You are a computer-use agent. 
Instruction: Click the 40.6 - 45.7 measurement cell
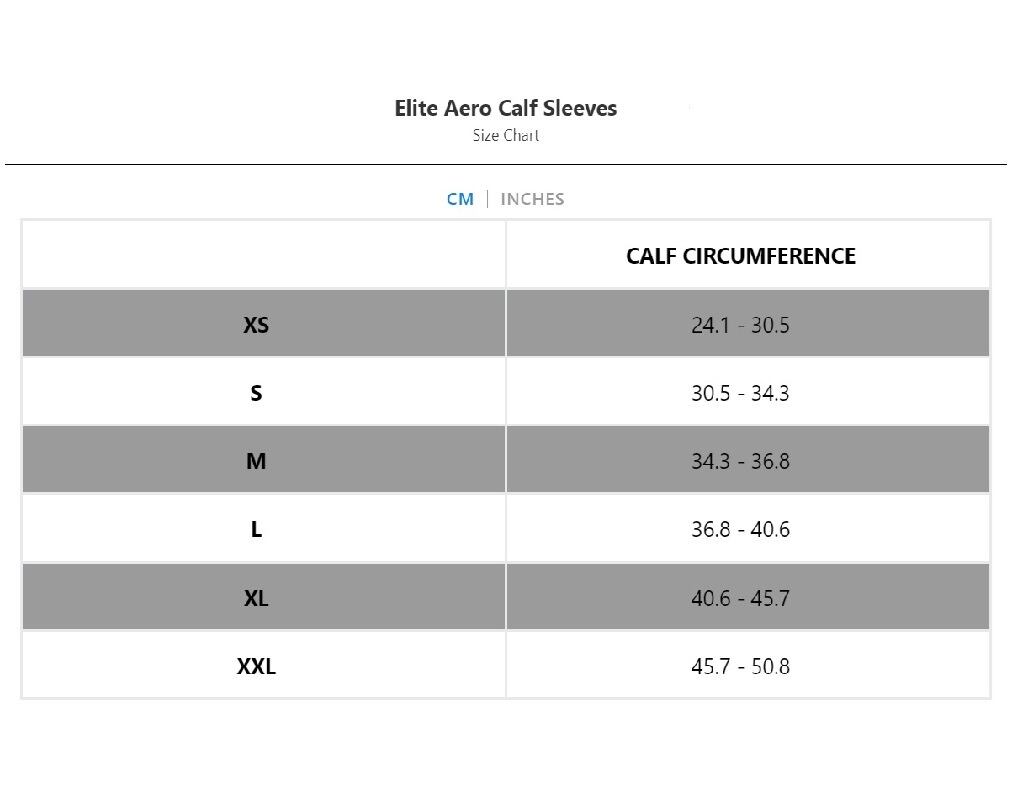tap(740, 598)
